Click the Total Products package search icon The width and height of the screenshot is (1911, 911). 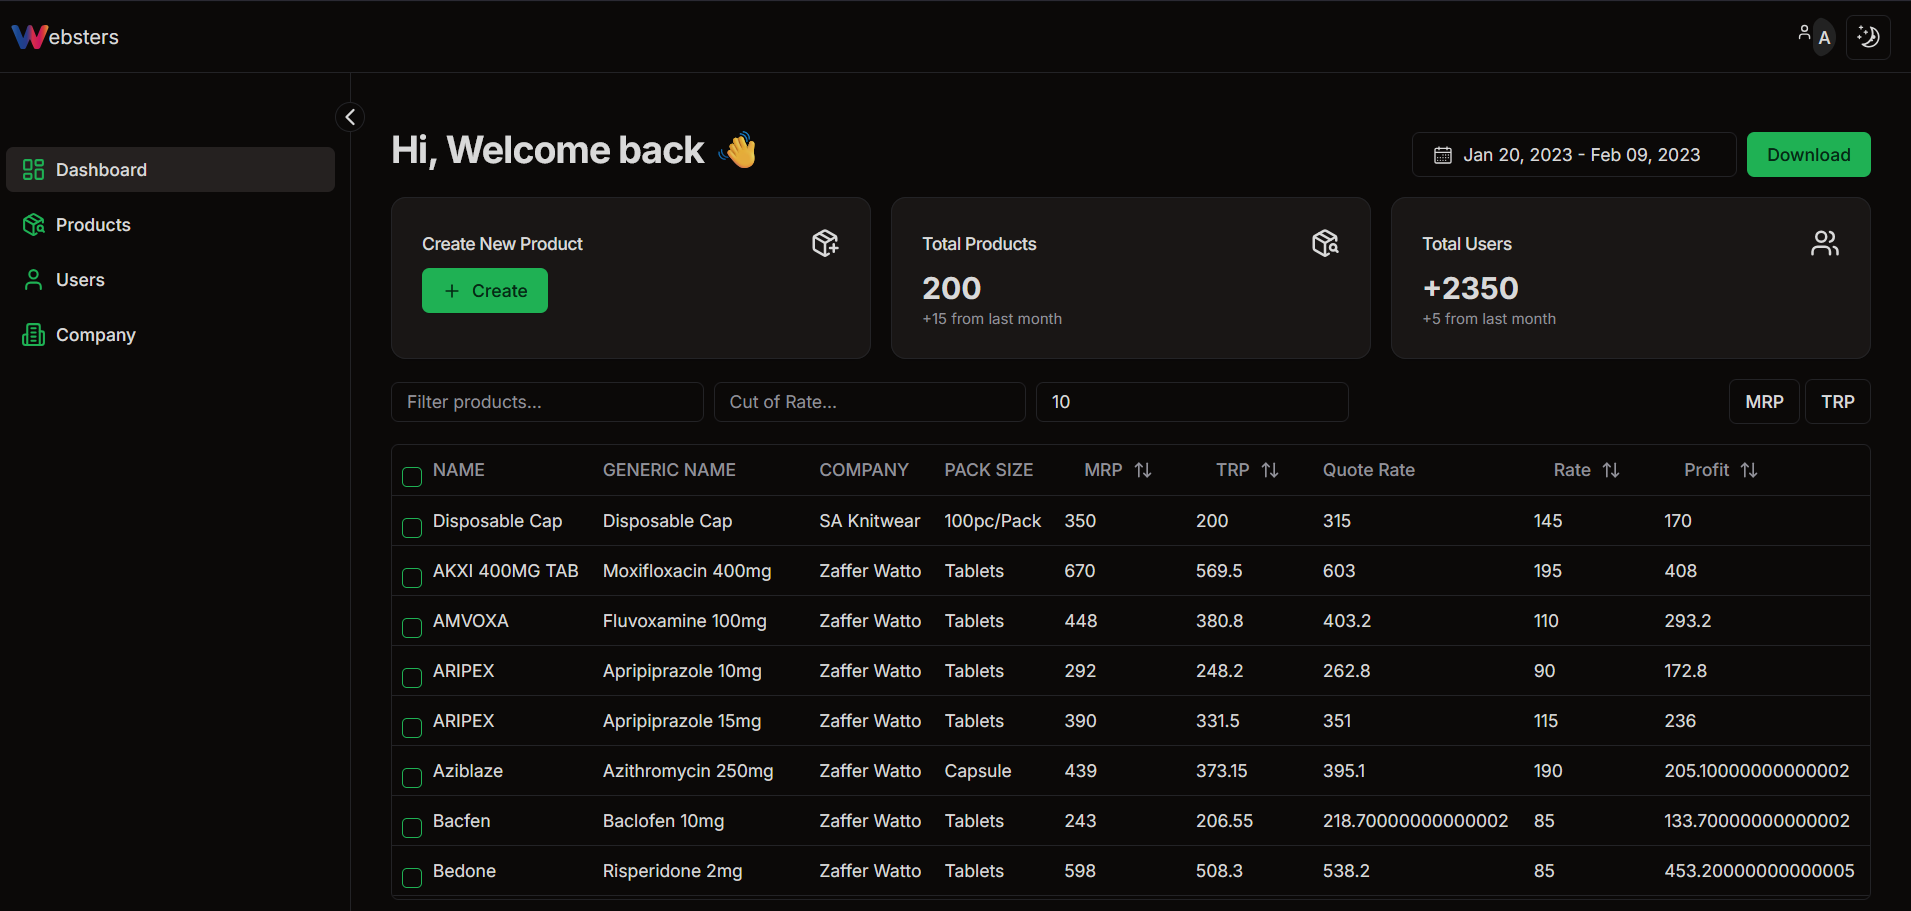click(x=1325, y=243)
